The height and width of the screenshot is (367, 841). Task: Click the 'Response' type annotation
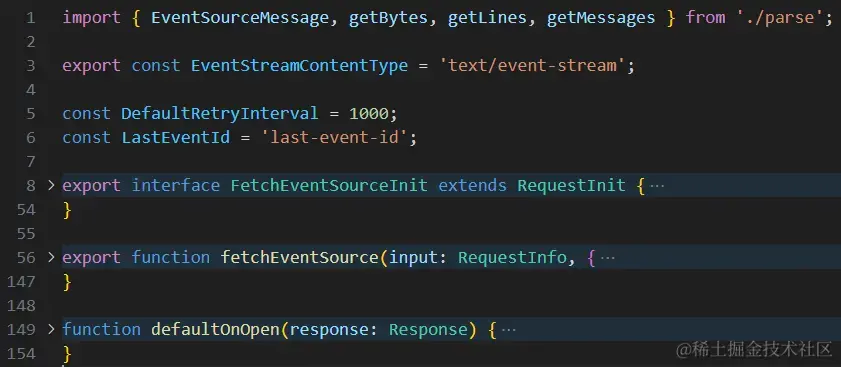pyautogui.click(x=428, y=329)
